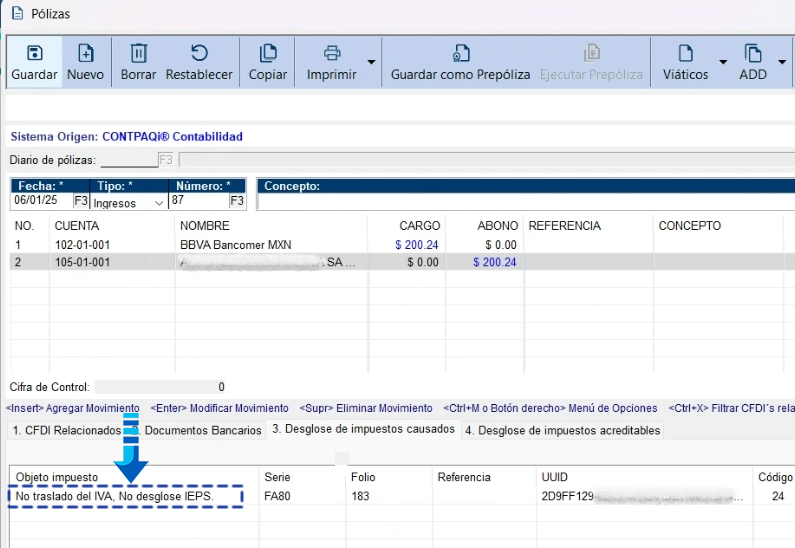Select Desglose de impuestos causados tab

(362, 430)
